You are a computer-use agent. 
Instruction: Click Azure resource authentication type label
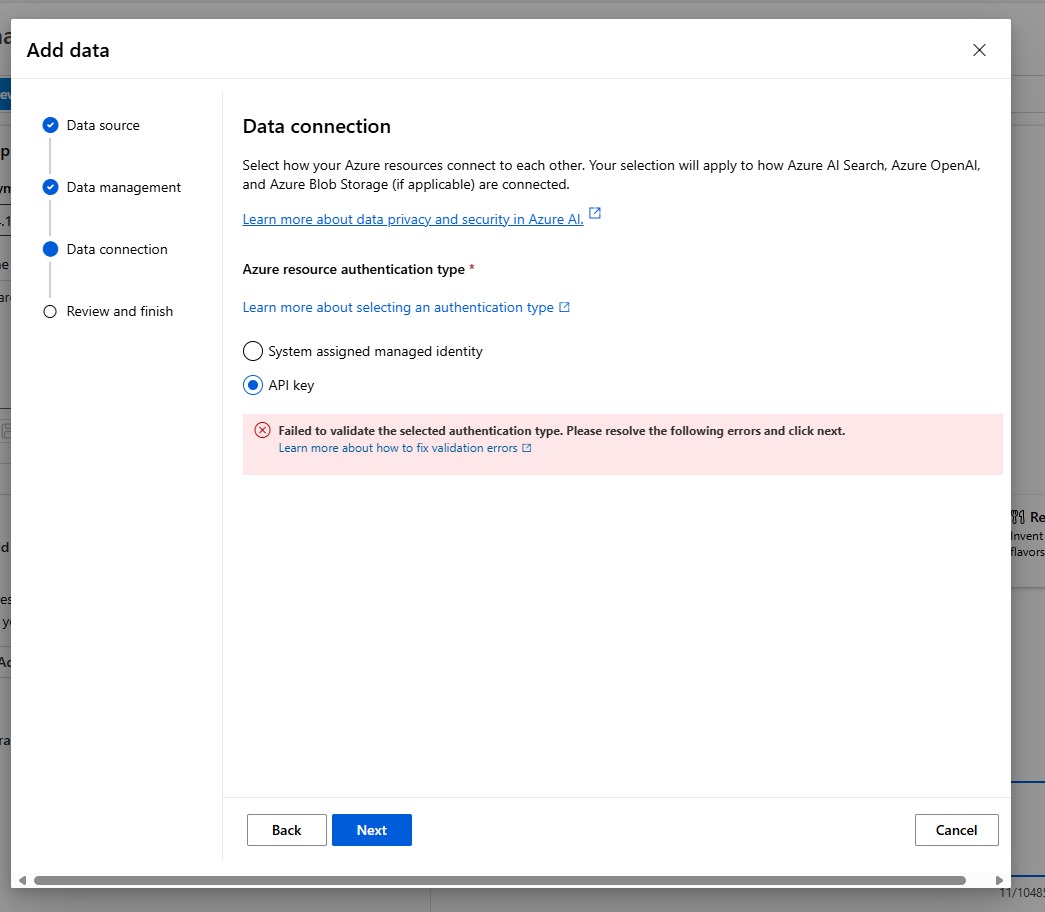coord(354,269)
